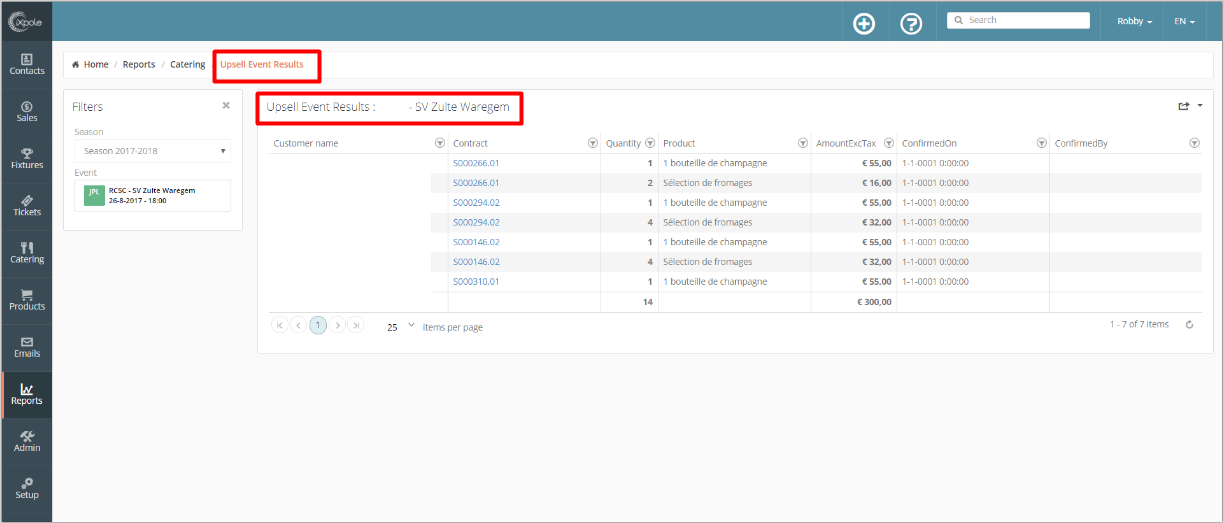This screenshot has height=523, width=1224.
Task: Select the RCSC - SV Zulte Waregem event
Action: pyautogui.click(x=152, y=195)
